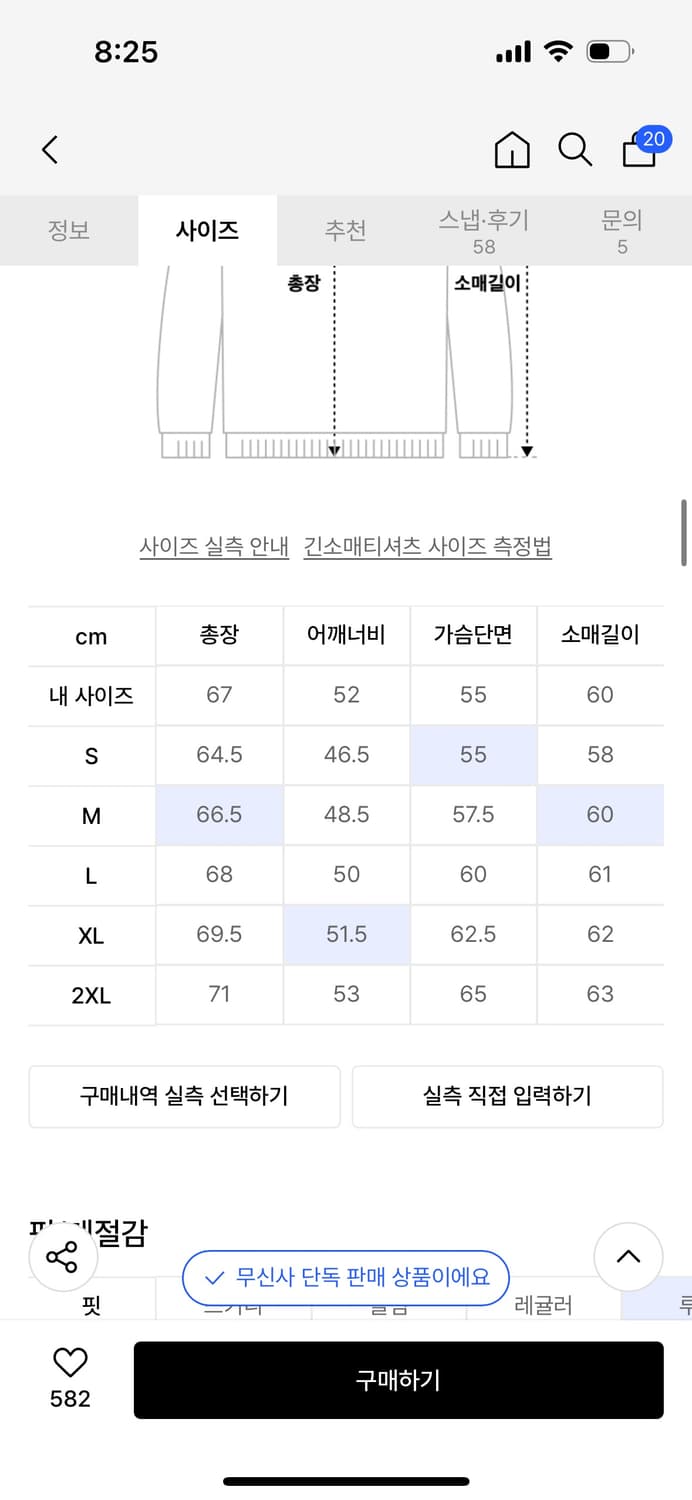The image size is (692, 1500).
Task: Switch to the 정보 tab
Action: click(69, 230)
